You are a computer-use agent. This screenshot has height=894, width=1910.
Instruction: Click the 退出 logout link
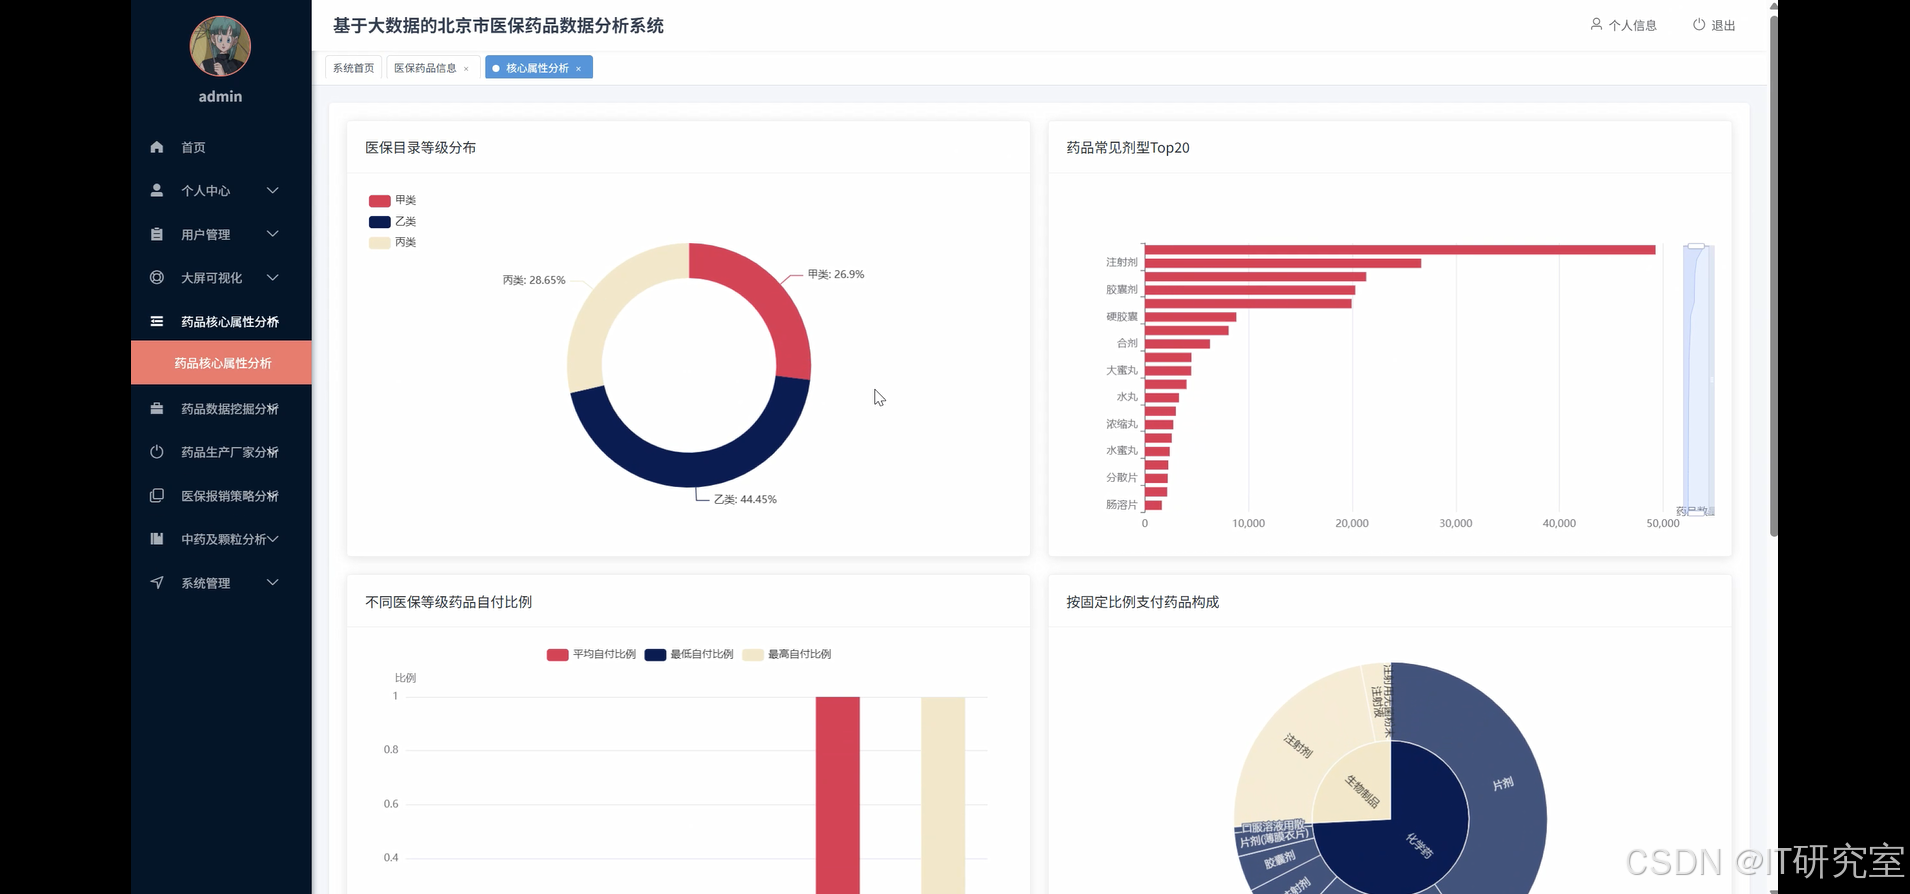click(1714, 25)
